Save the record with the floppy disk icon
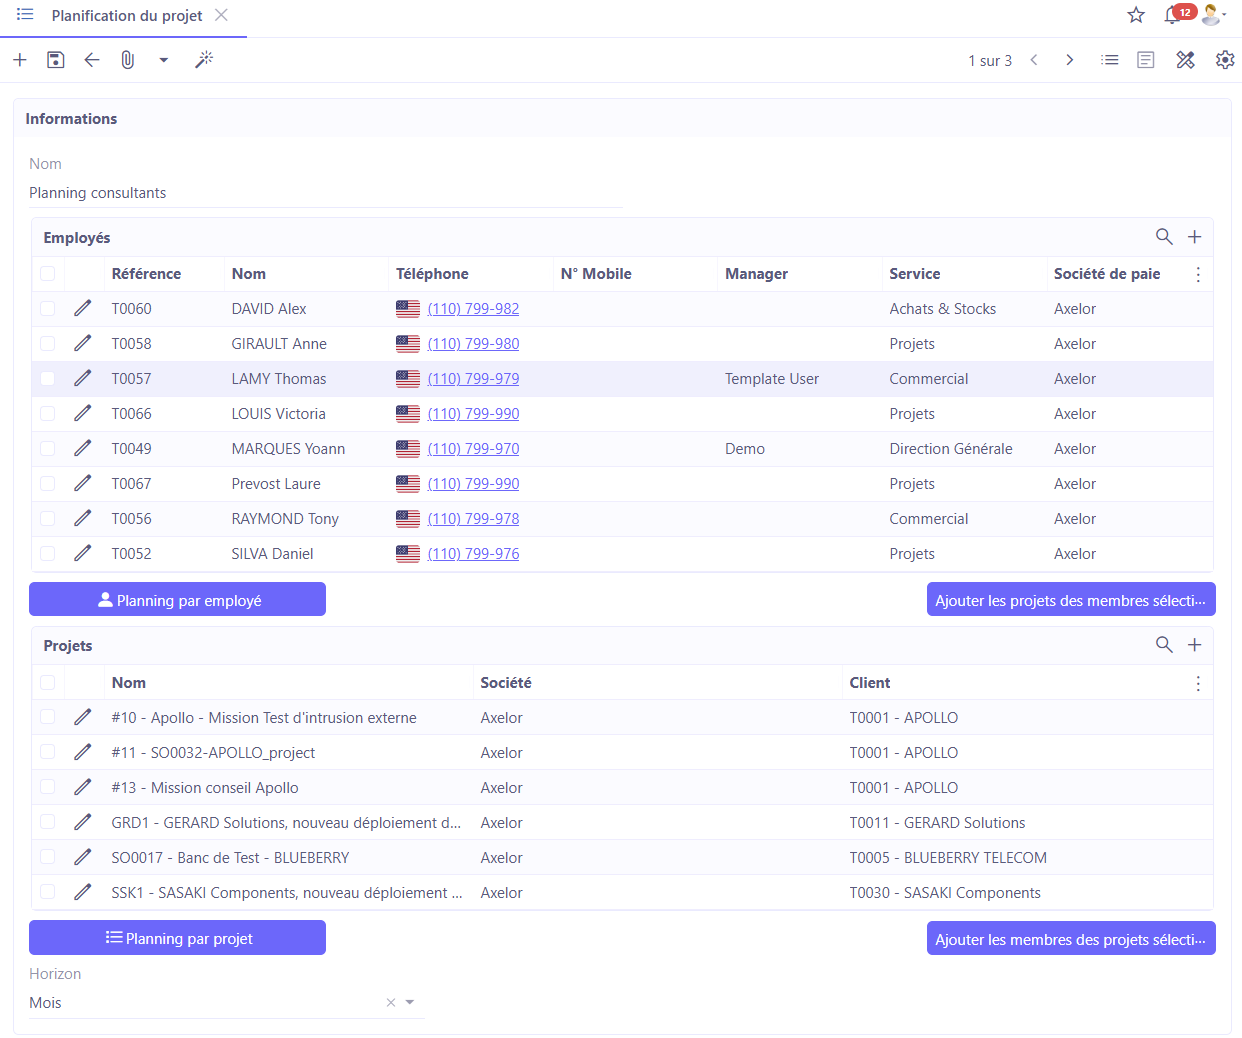This screenshot has height=1038, width=1242. click(56, 60)
